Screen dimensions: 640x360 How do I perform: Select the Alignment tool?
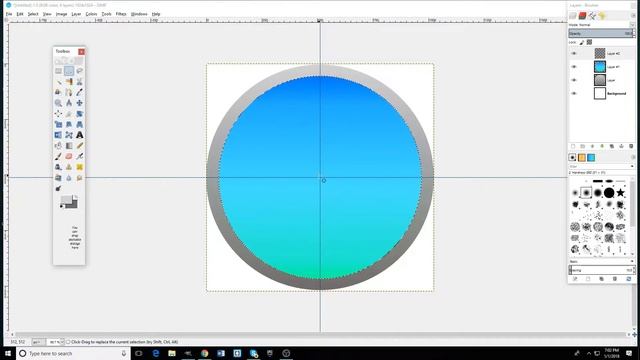pyautogui.click(x=58, y=113)
